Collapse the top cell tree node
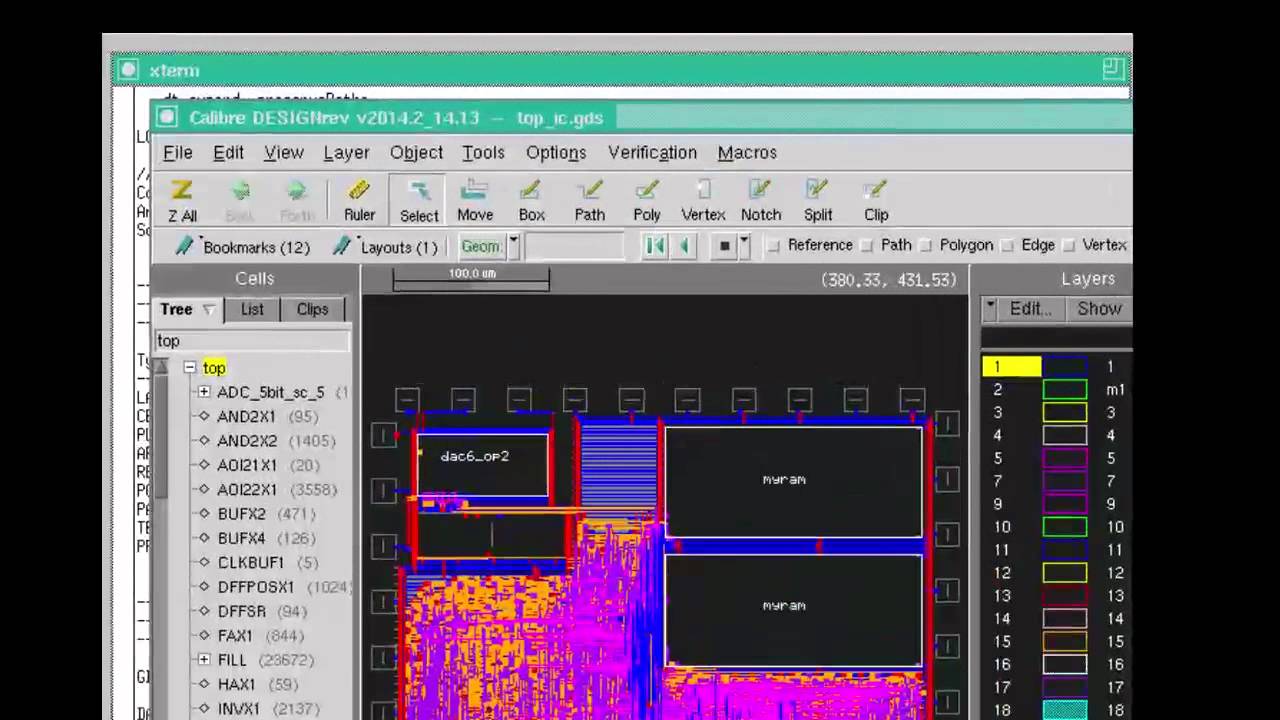This screenshot has width=1280, height=720. coord(189,368)
